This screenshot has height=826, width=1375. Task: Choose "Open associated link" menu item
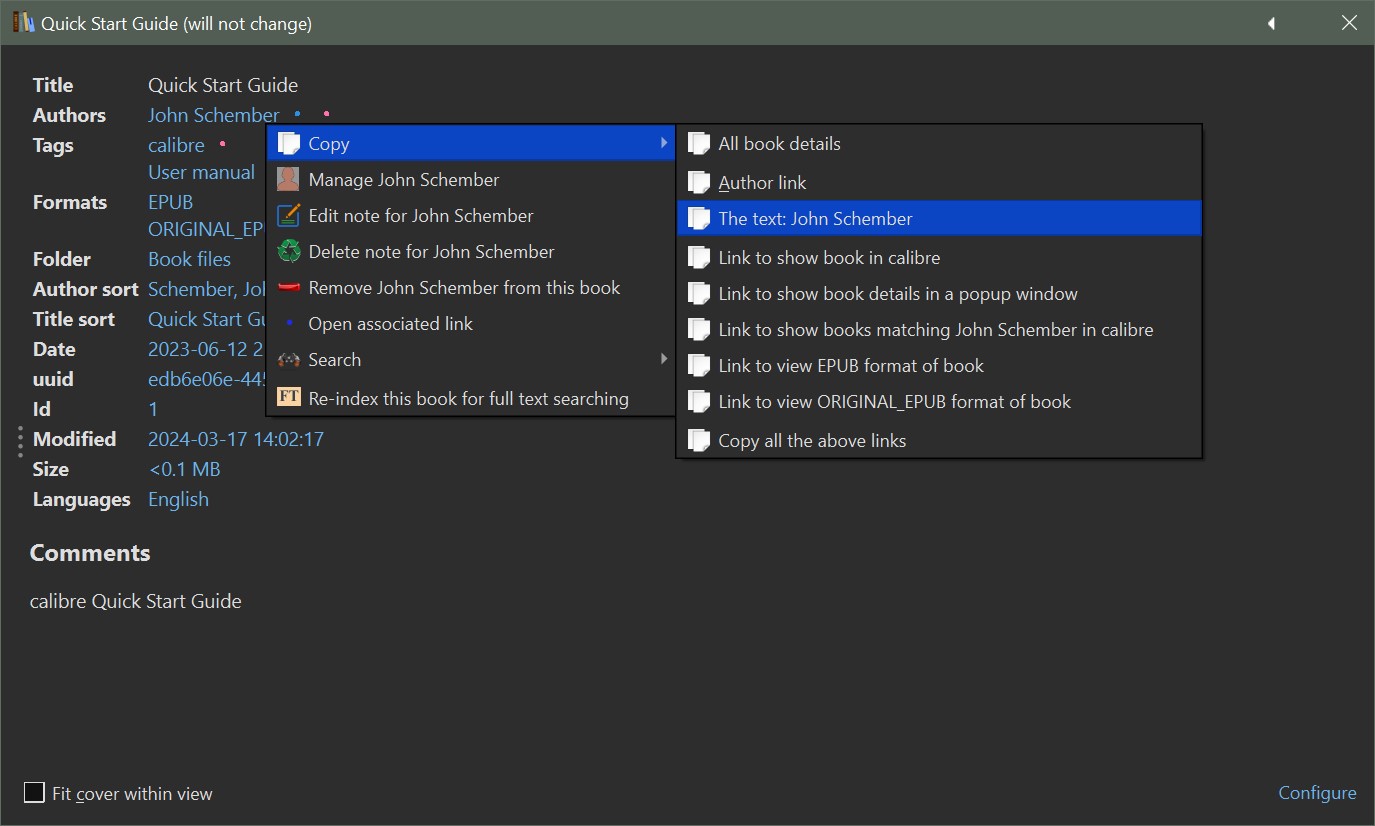(x=390, y=324)
